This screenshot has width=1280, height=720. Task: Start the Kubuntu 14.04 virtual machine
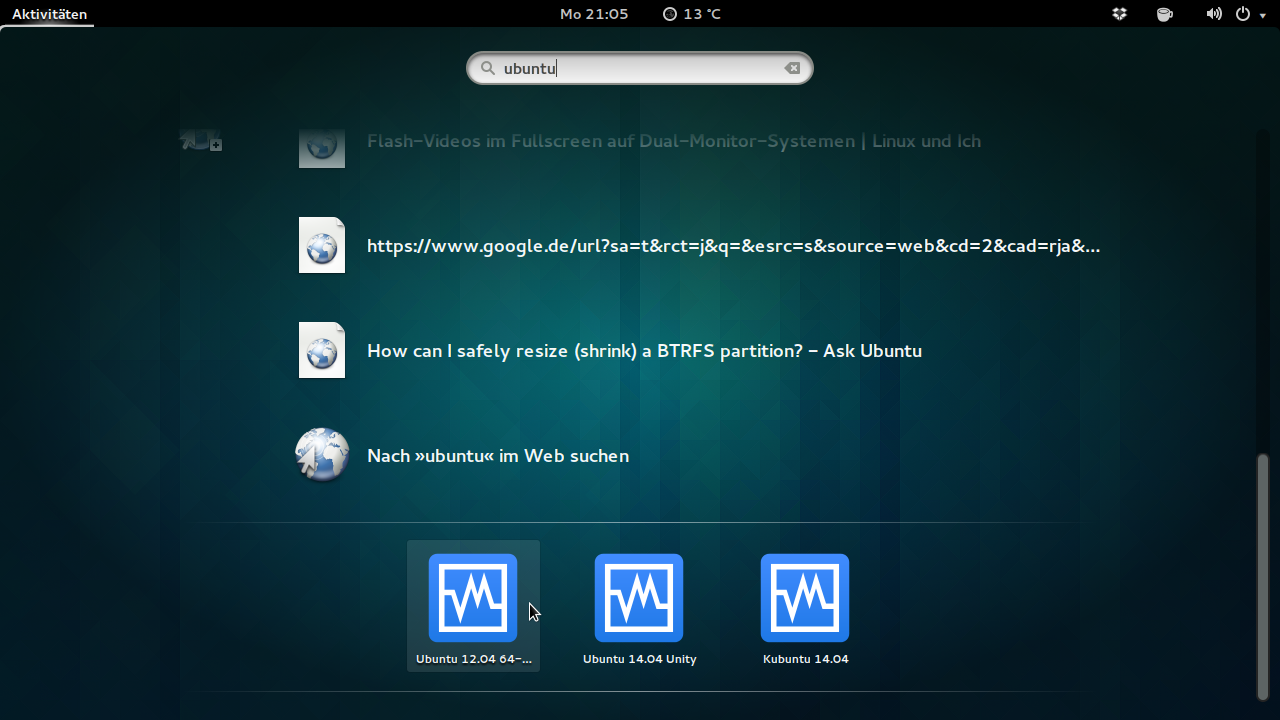[x=805, y=597]
